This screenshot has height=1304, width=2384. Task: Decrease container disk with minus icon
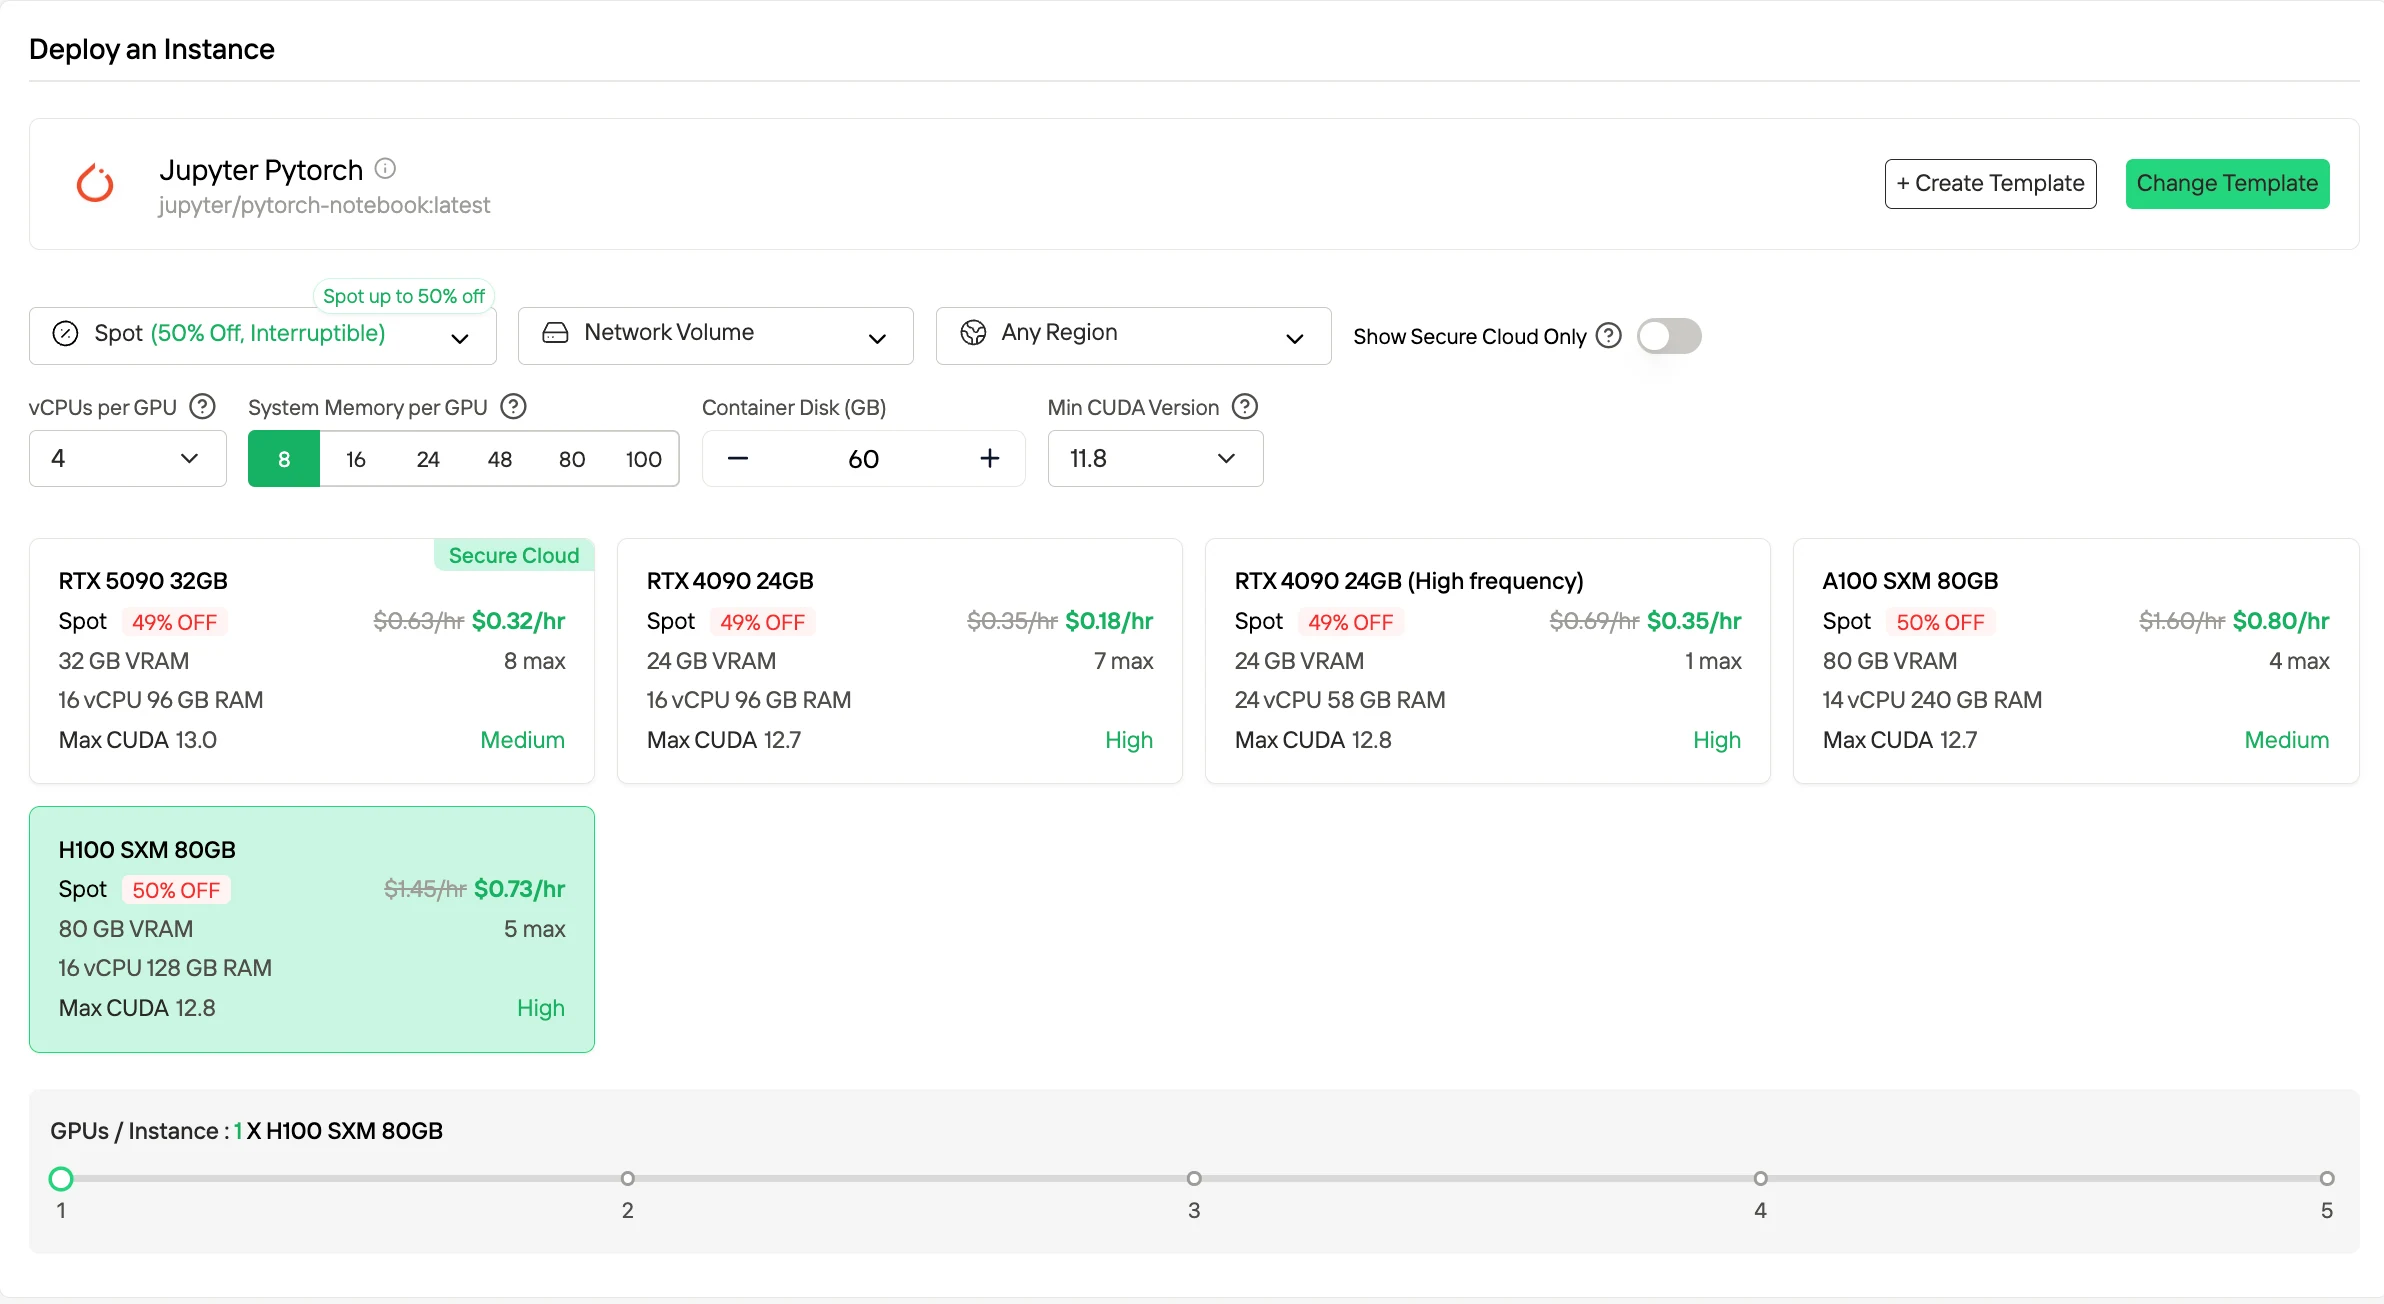(738, 459)
